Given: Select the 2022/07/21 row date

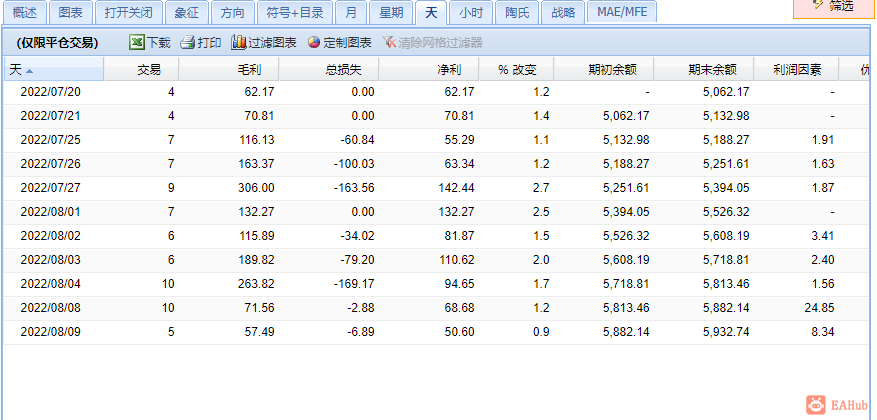Looking at the screenshot, I should 50,116.
